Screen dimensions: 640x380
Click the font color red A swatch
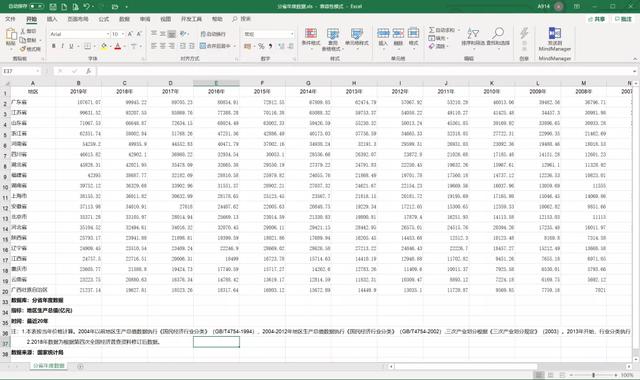pyautogui.click(x=118, y=46)
